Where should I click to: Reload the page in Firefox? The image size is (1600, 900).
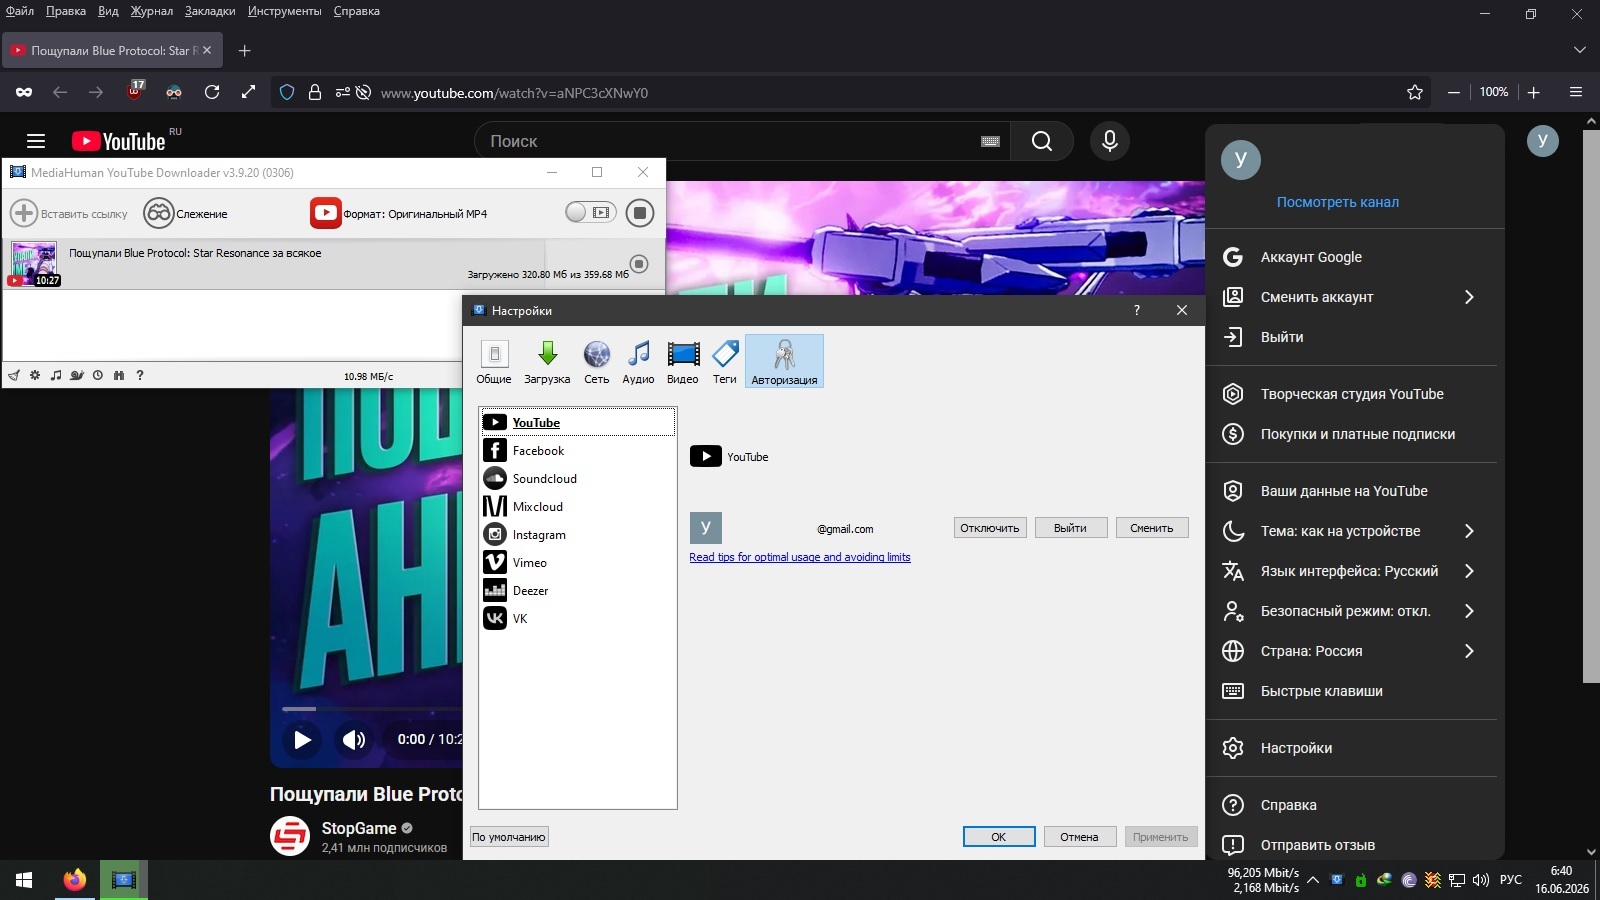coord(212,92)
